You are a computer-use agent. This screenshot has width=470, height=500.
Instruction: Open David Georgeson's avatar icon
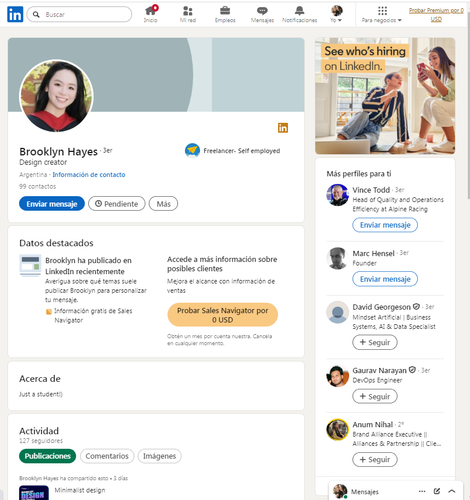click(x=337, y=312)
